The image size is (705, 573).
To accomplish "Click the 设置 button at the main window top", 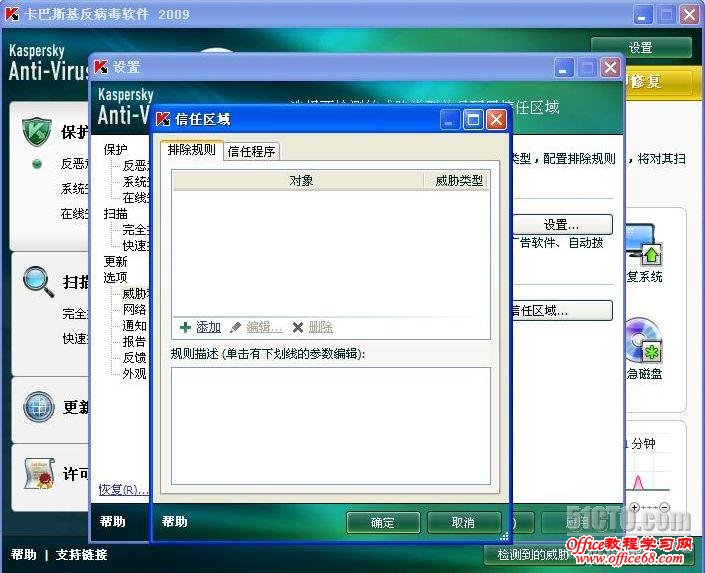I will (x=641, y=47).
